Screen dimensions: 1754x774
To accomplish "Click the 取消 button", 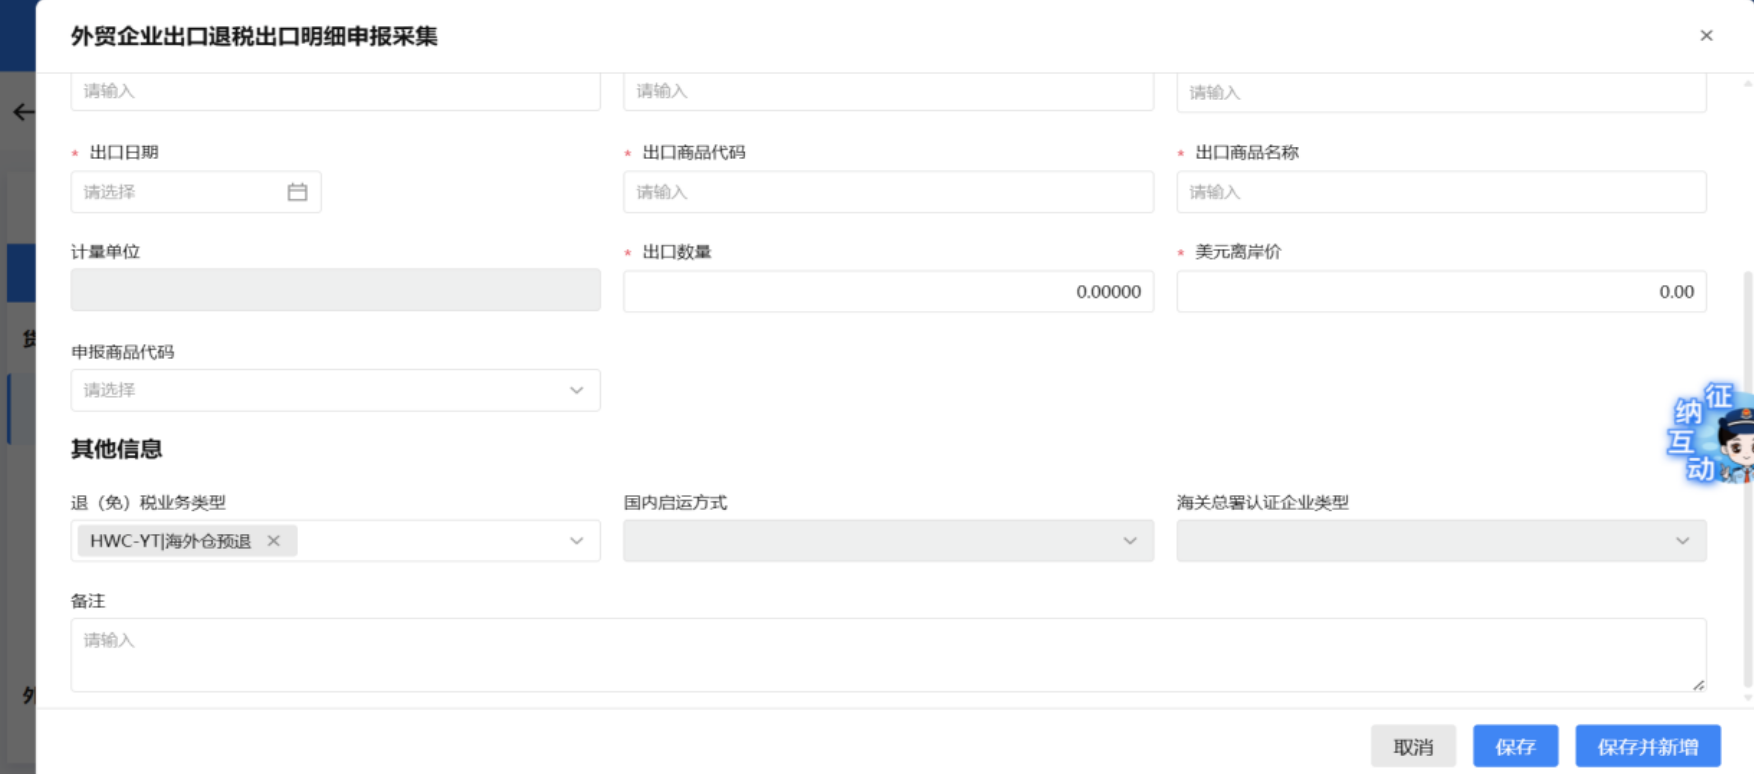I will pyautogui.click(x=1413, y=747).
